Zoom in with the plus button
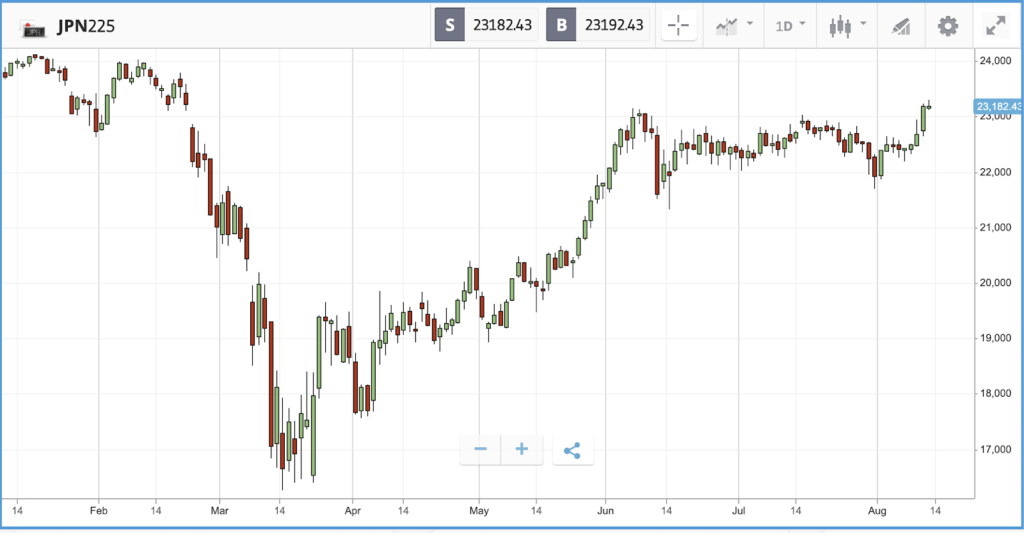The height and width of the screenshot is (533, 1024). pos(522,449)
